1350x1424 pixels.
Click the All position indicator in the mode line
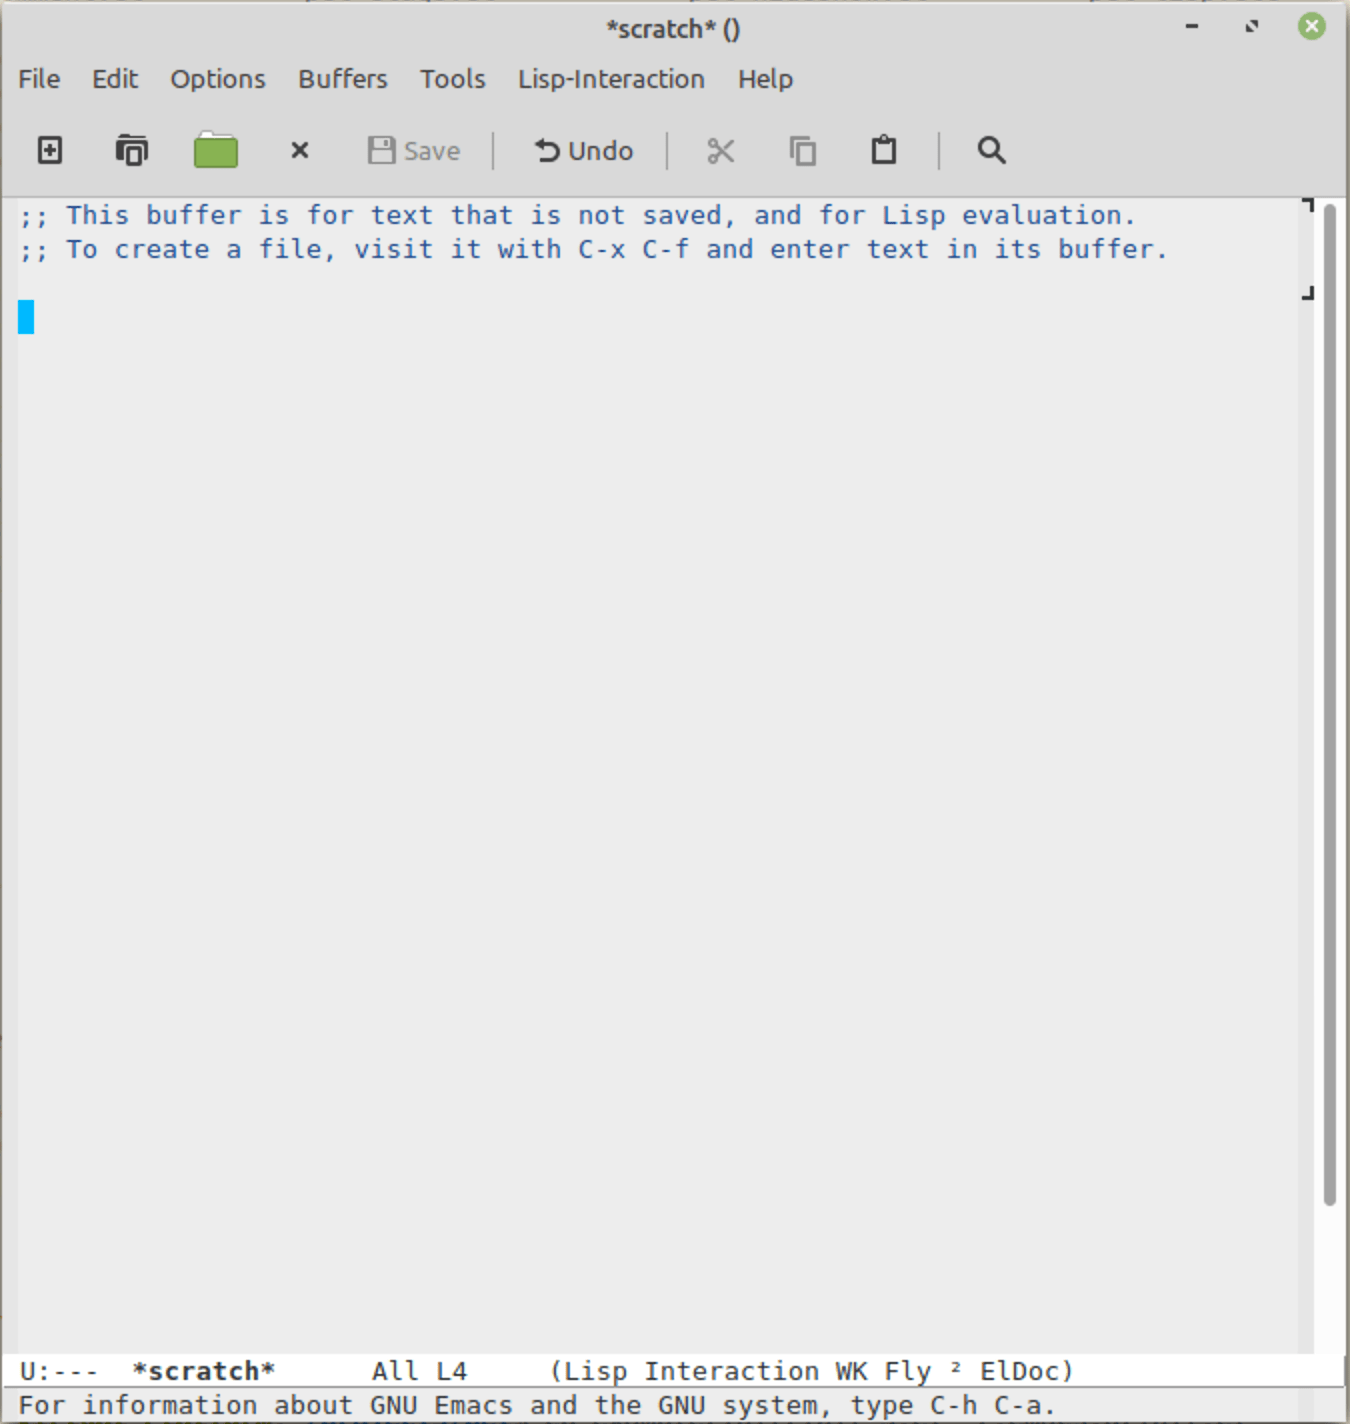pos(396,1371)
